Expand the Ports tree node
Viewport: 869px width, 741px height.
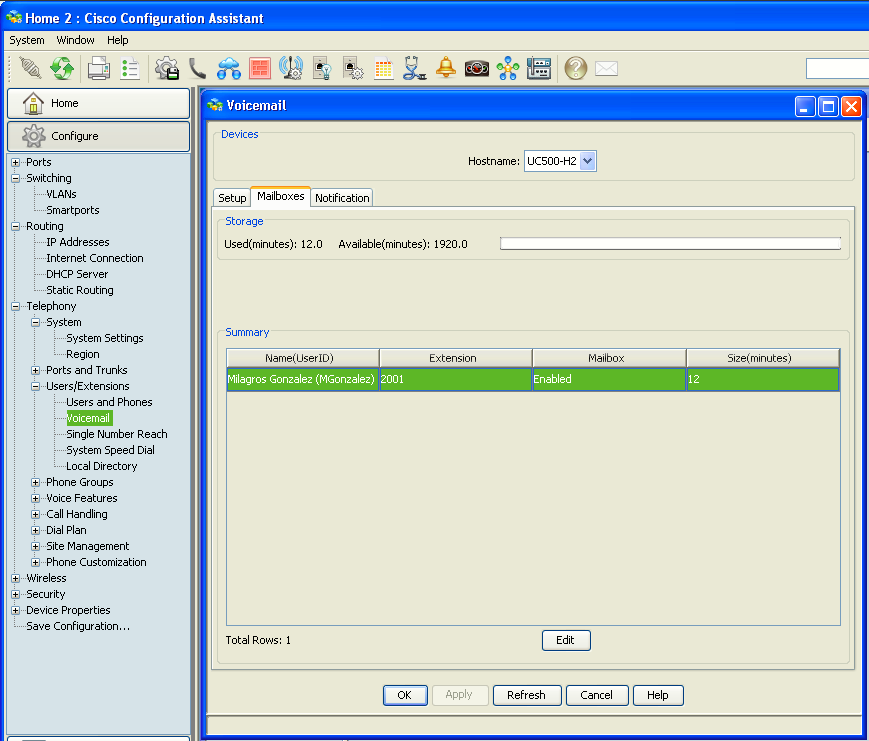click(x=16, y=162)
